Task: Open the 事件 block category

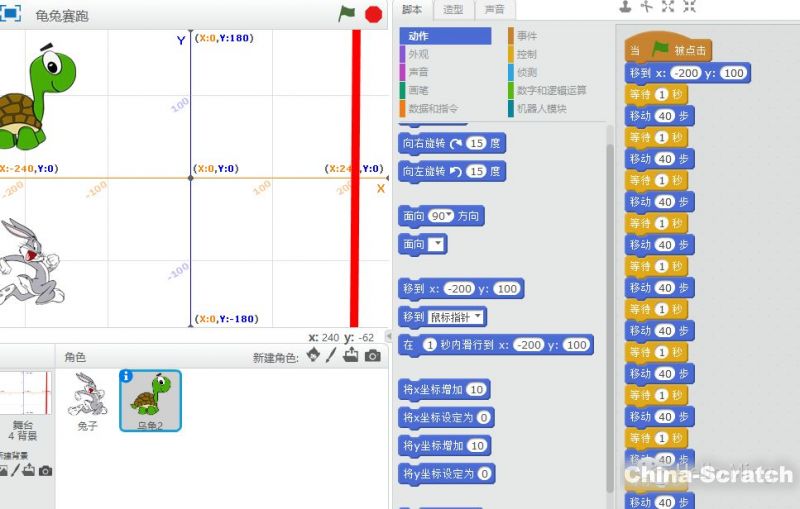Action: (527, 36)
